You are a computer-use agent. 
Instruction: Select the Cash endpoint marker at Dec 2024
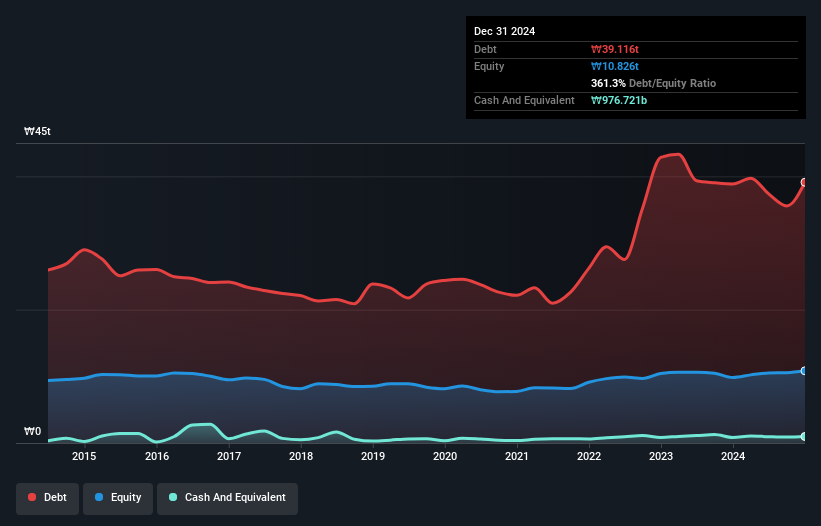pos(804,437)
